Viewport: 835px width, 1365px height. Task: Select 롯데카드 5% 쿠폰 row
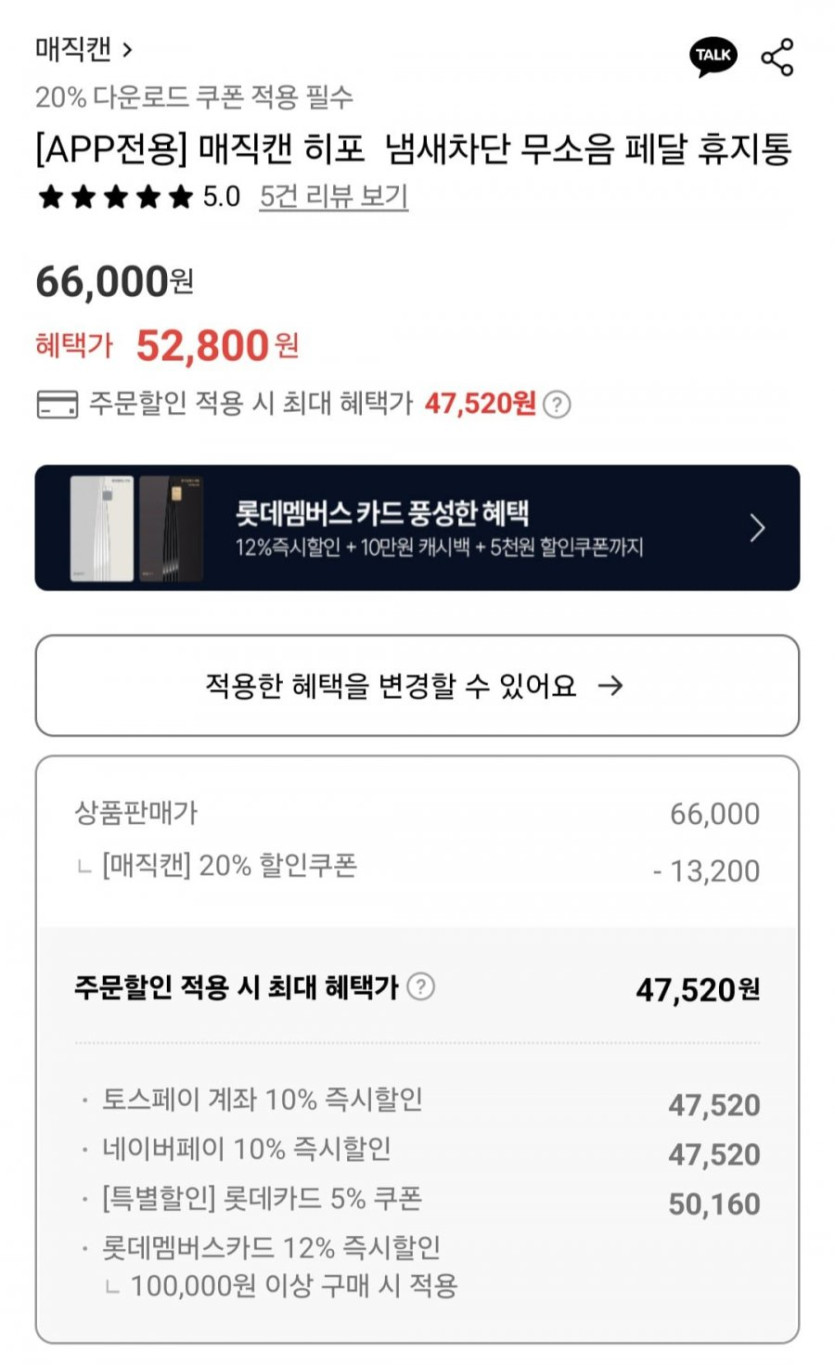[262, 1198]
